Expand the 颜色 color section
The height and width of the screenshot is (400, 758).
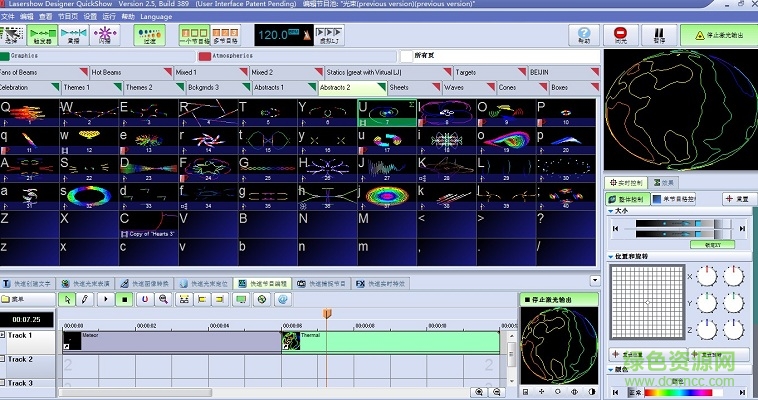(x=611, y=369)
